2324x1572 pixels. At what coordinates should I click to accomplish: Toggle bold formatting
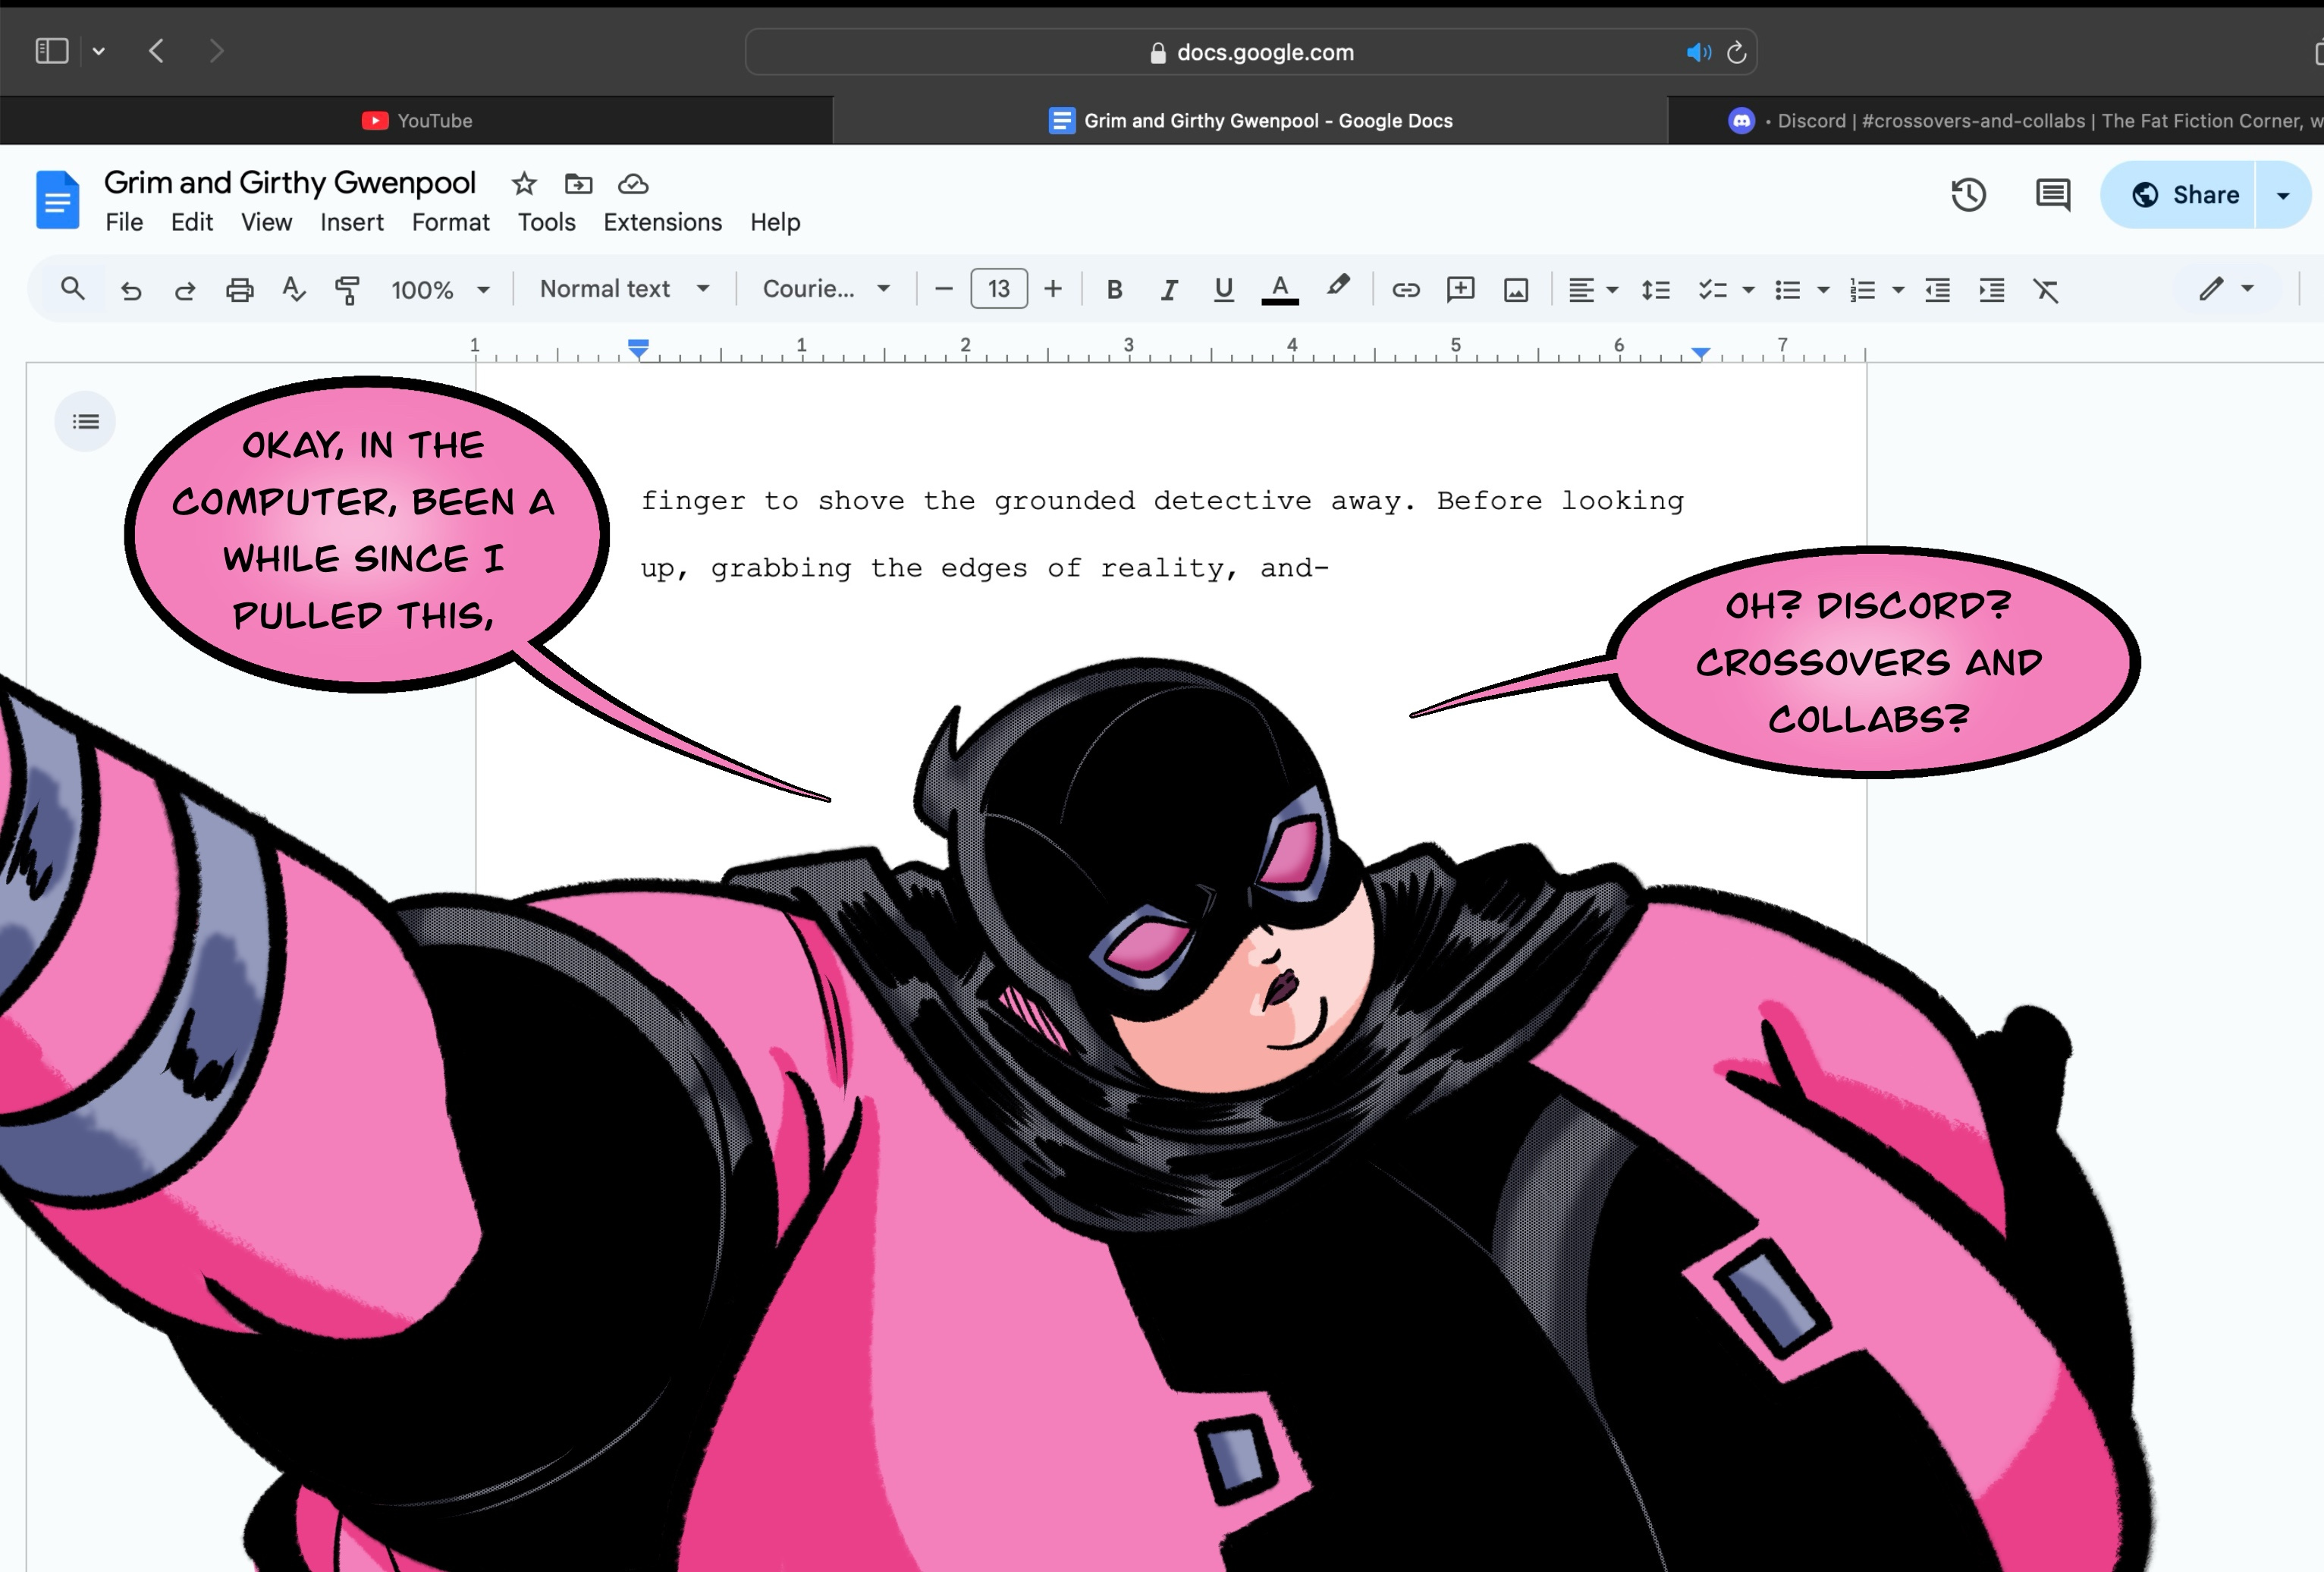1114,290
